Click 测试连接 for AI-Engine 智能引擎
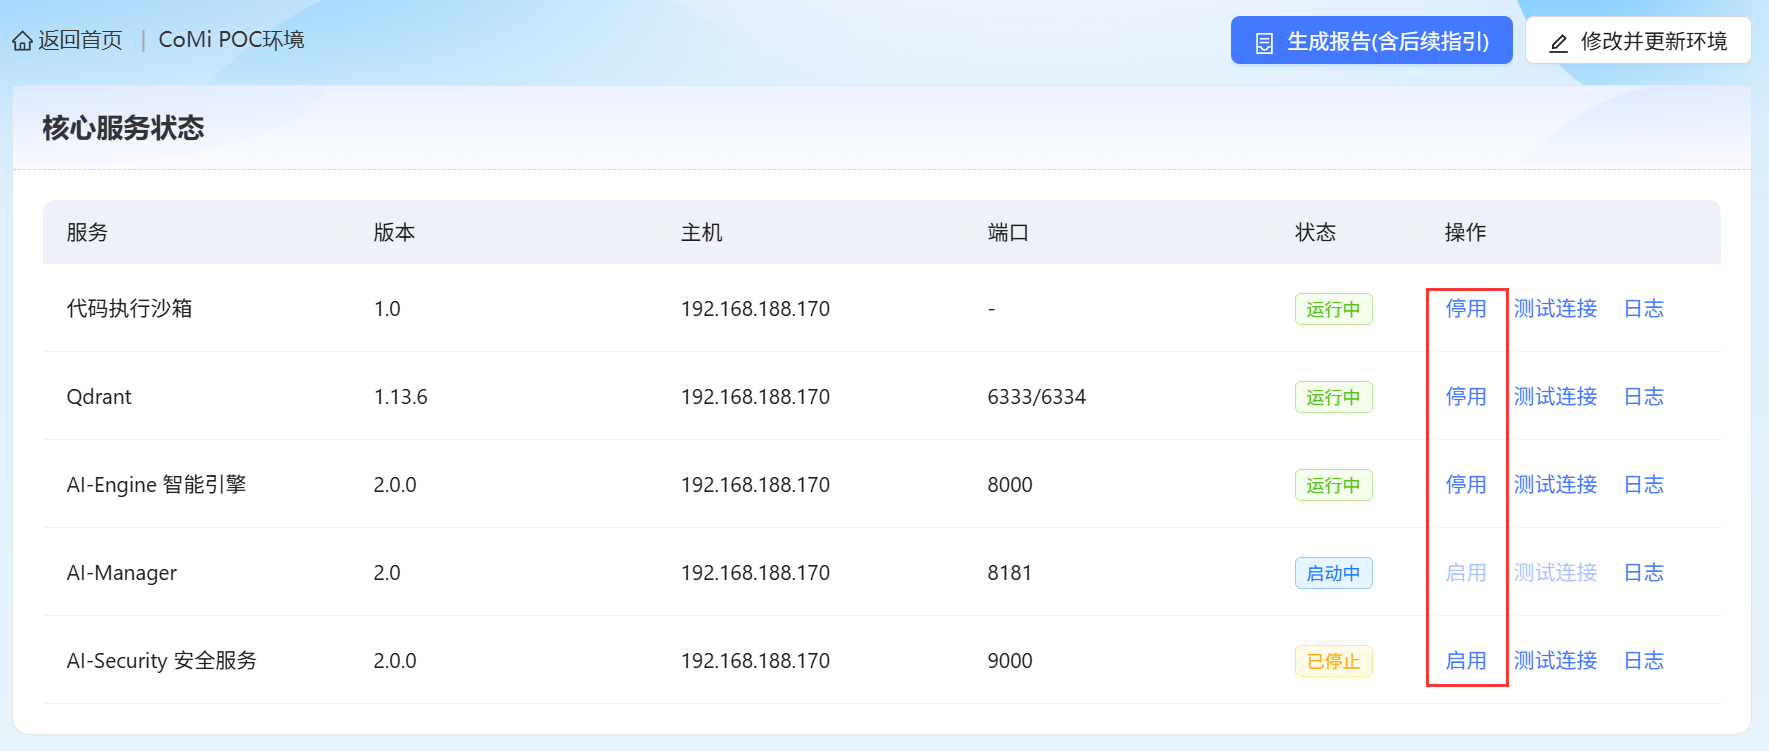This screenshot has height=751, width=1769. click(1555, 484)
